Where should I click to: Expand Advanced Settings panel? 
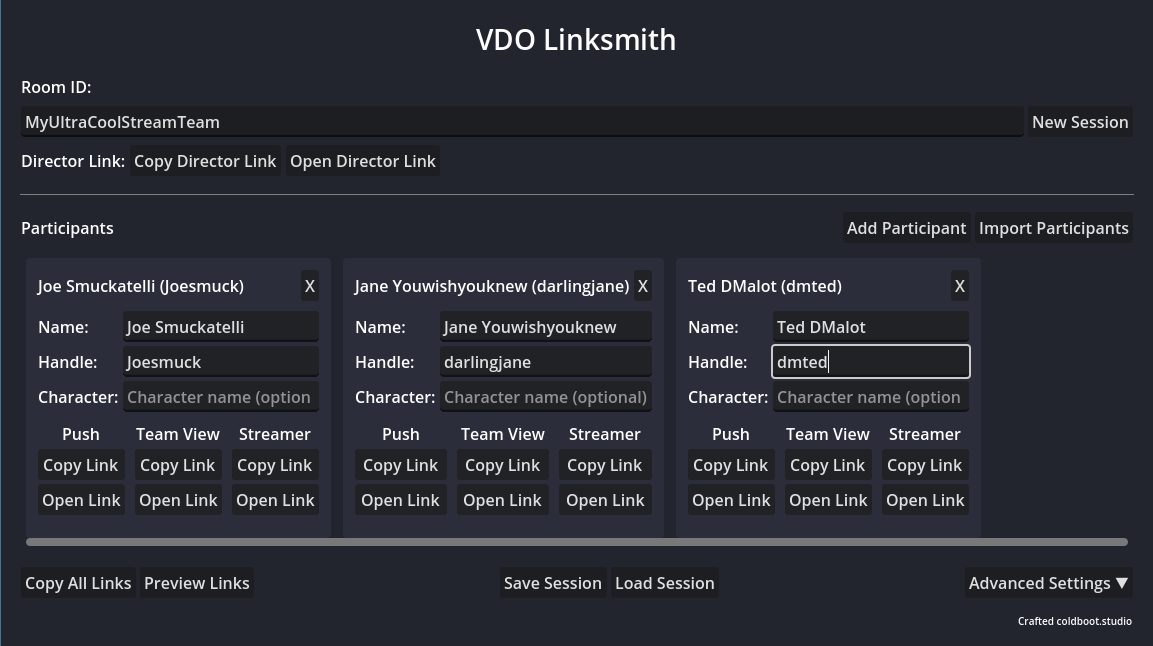1049,583
